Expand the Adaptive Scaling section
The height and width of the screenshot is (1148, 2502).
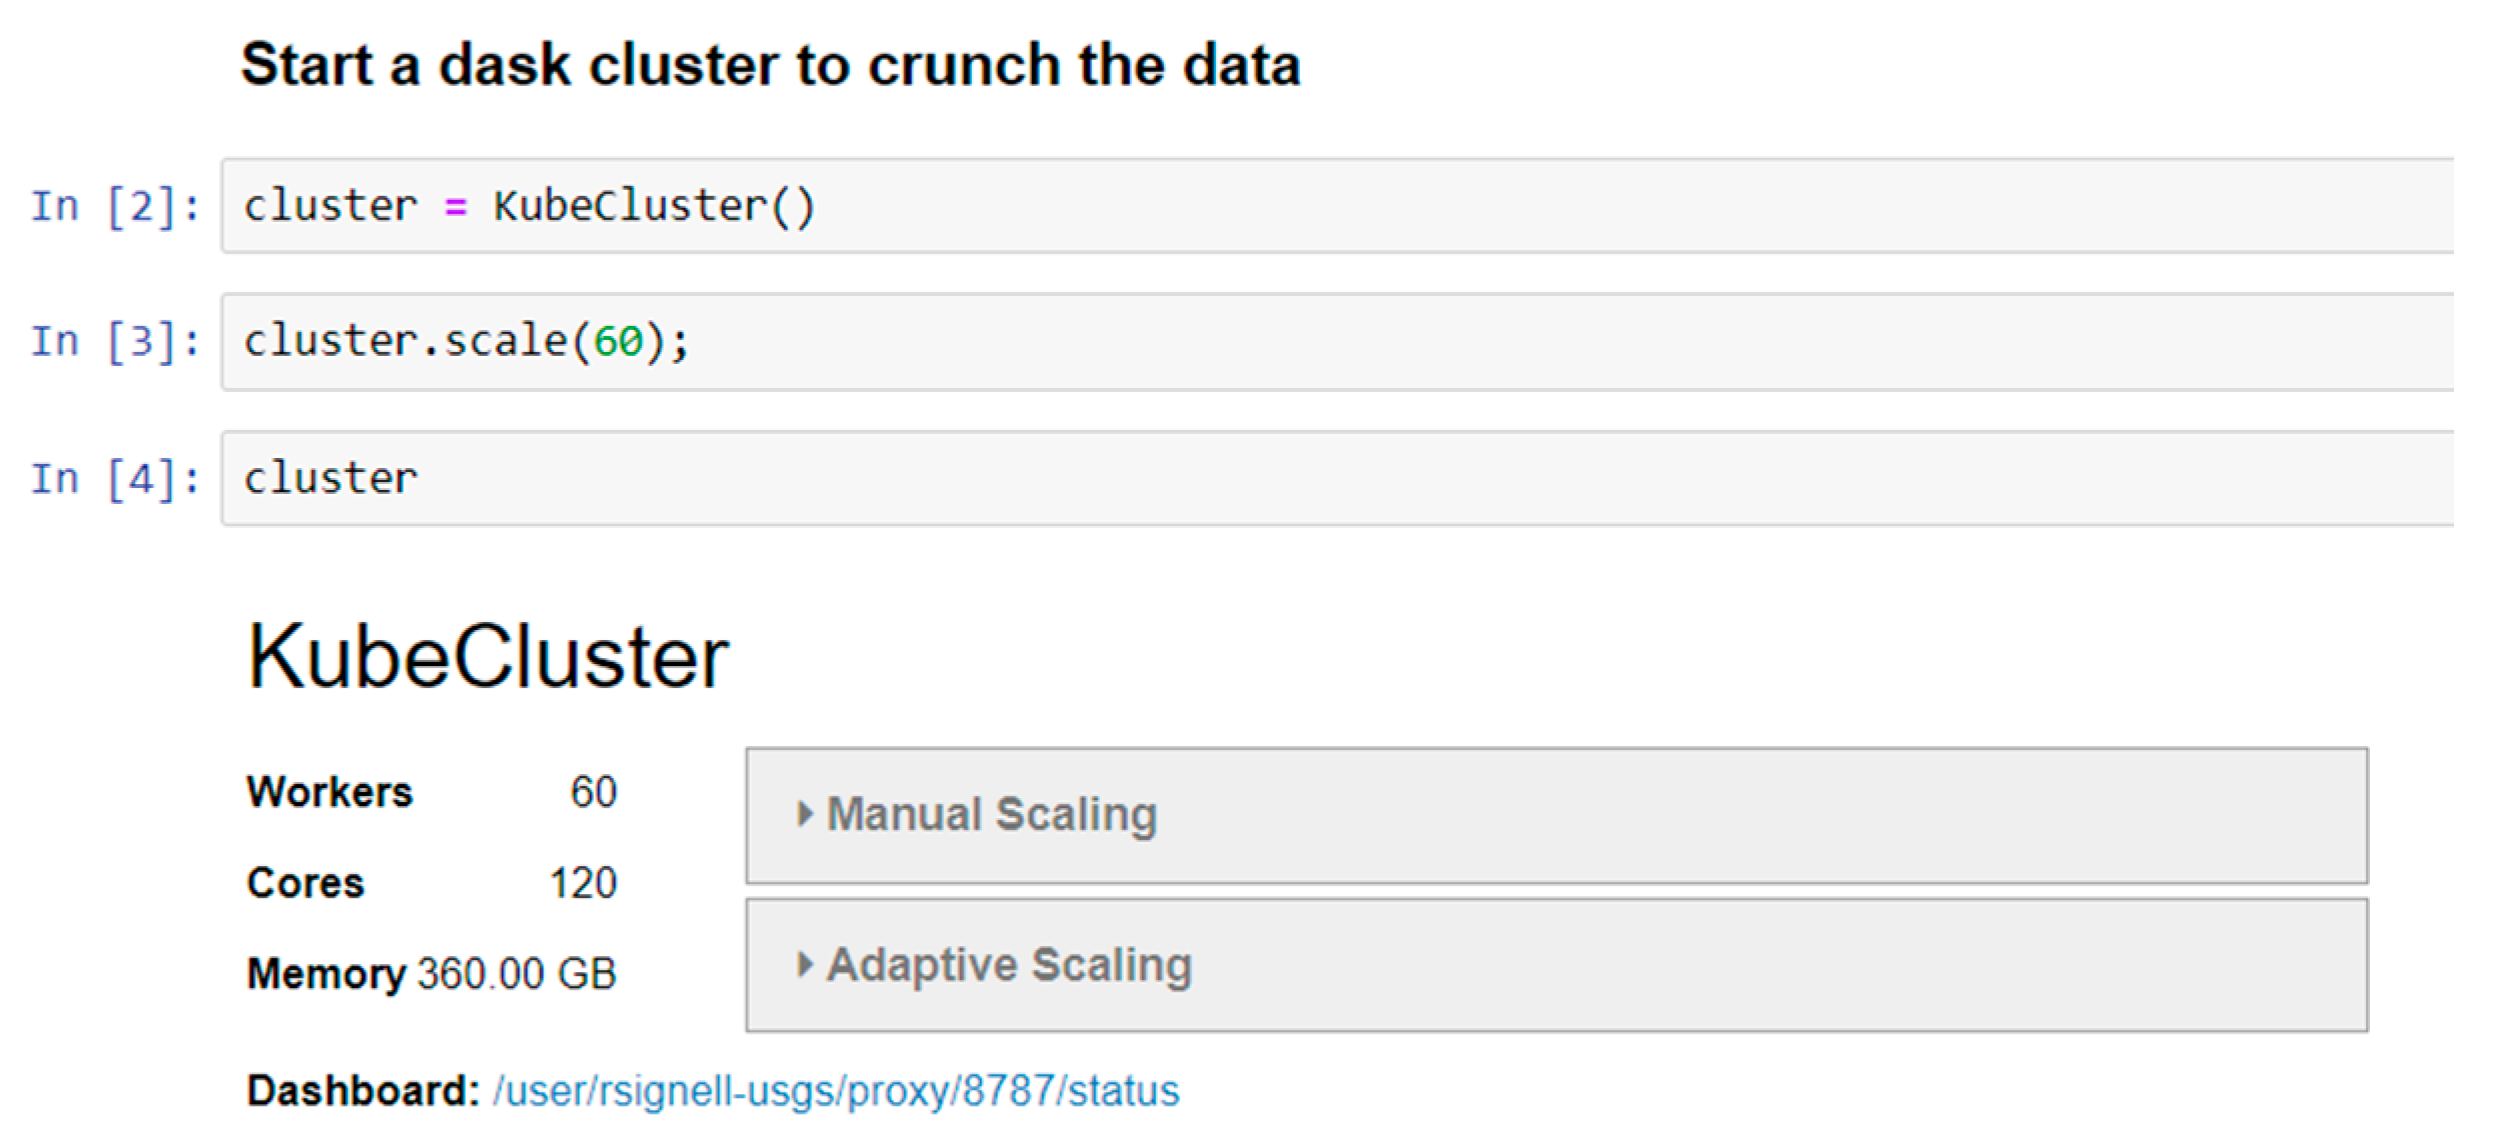coord(1556,965)
